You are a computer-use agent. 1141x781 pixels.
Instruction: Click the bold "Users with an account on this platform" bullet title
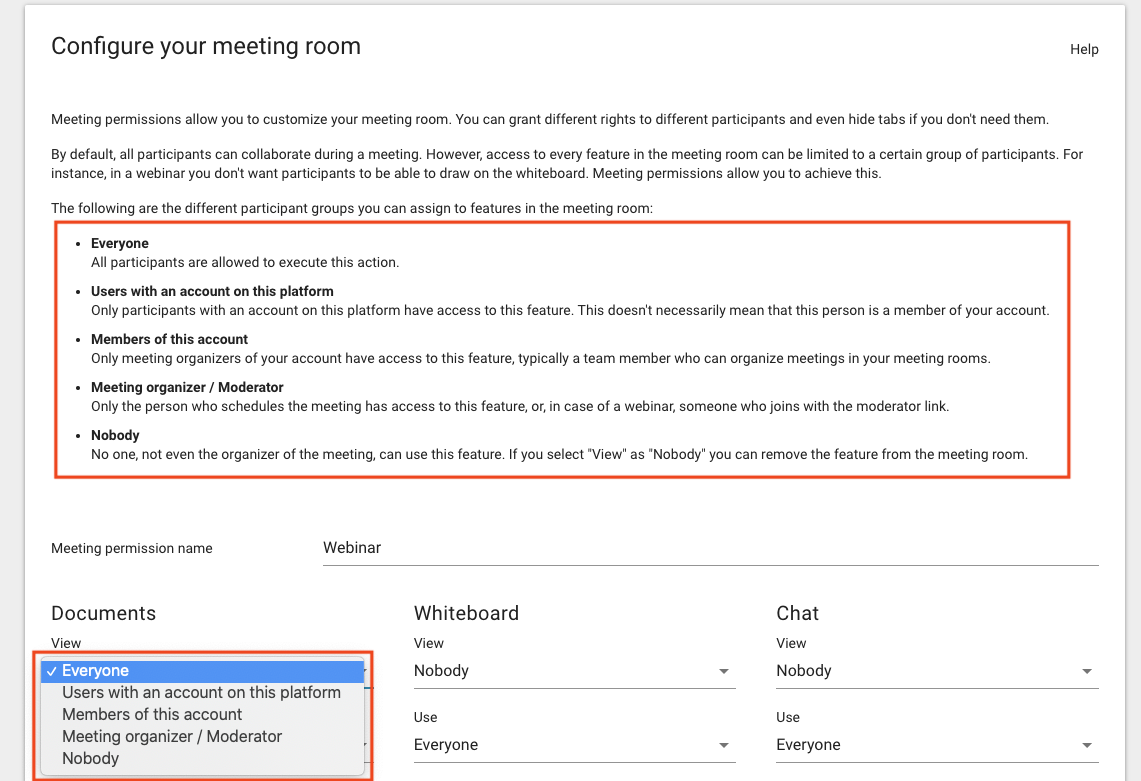[x=212, y=291]
